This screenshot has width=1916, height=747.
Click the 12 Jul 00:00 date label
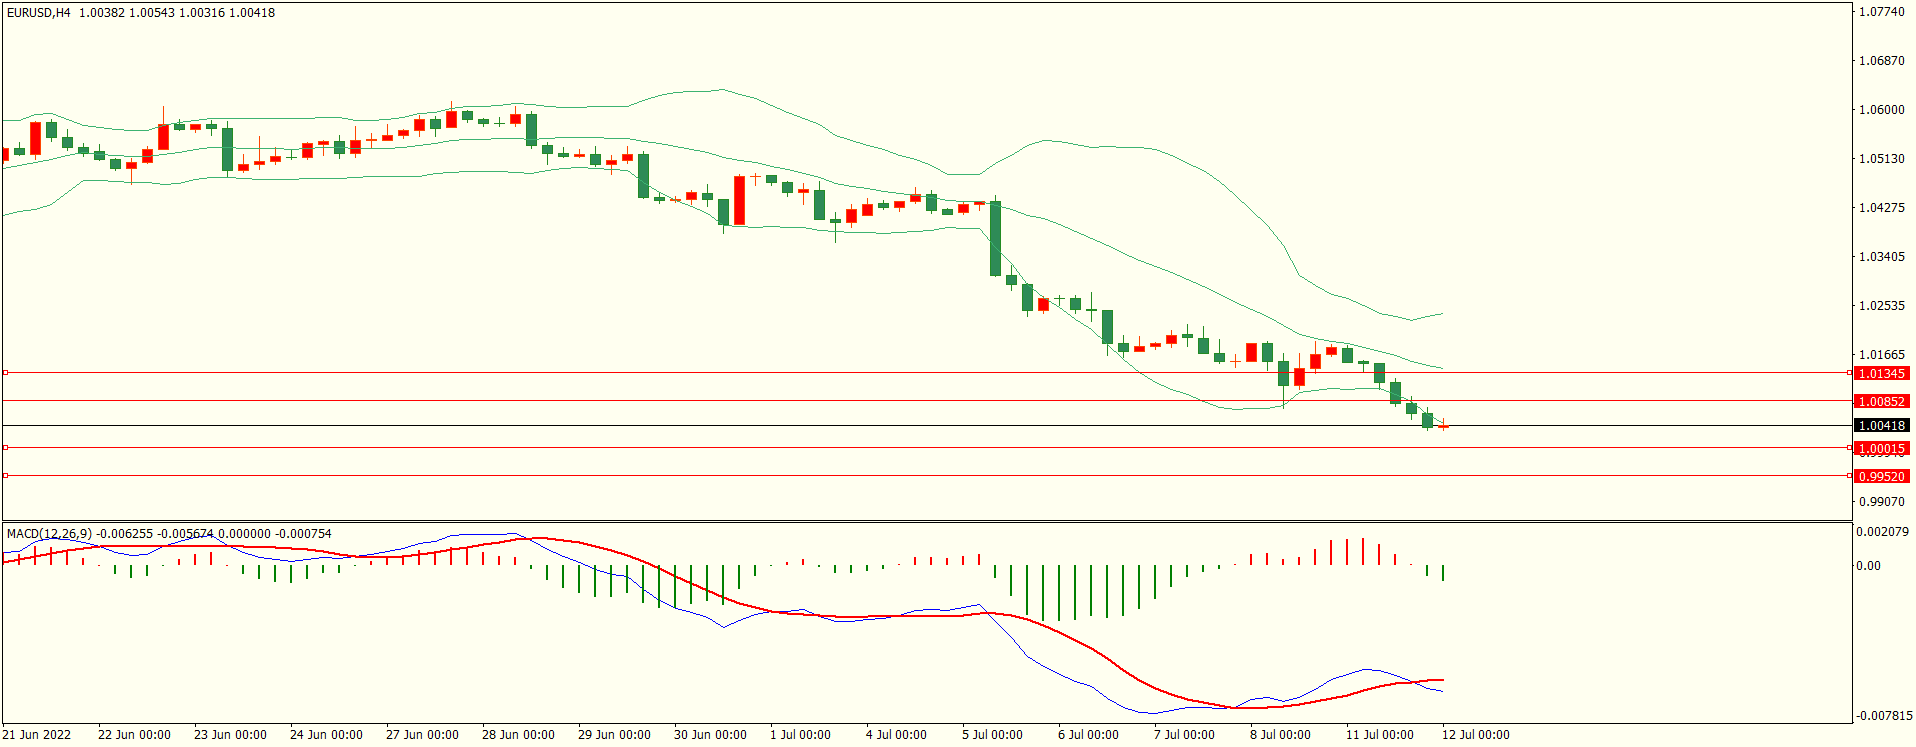coord(1475,735)
